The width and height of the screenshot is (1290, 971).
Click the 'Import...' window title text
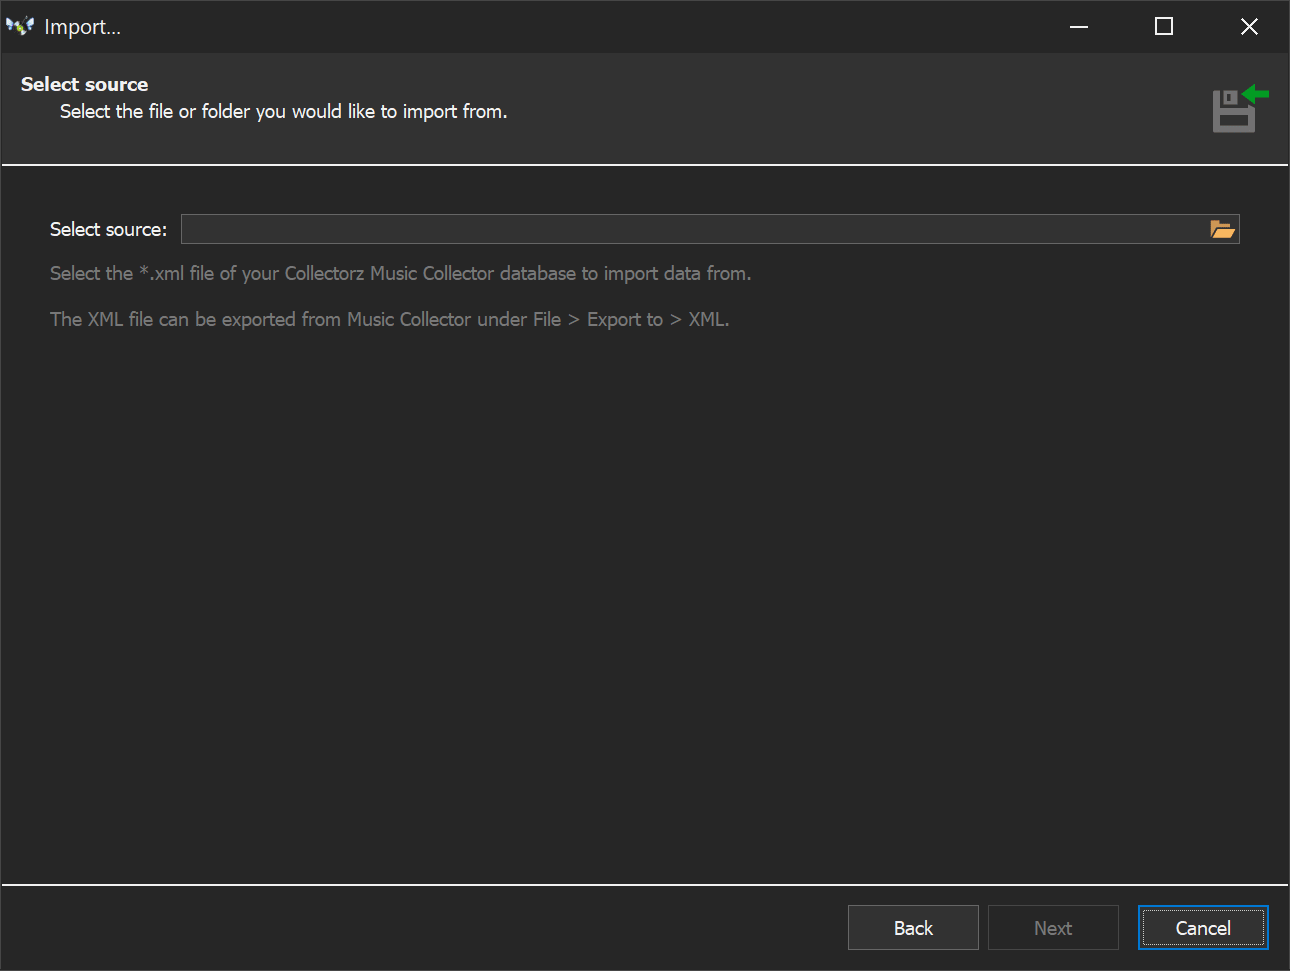tap(82, 27)
